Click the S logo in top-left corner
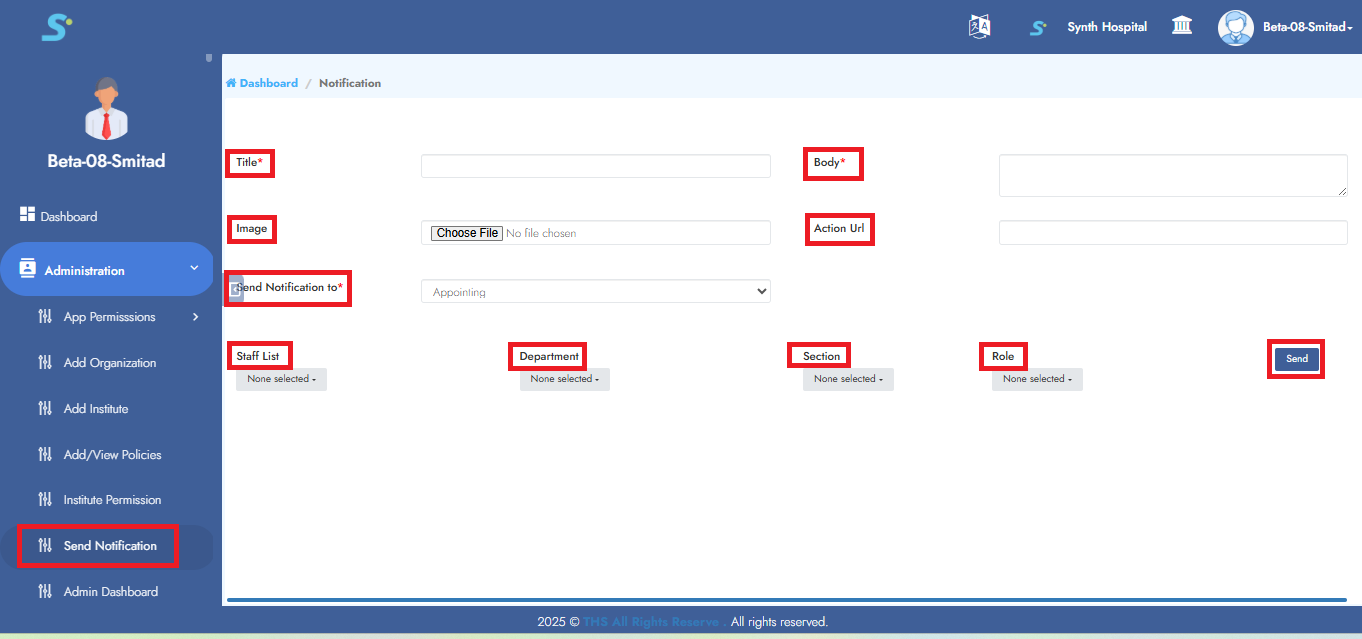Image resolution: width=1362 pixels, height=639 pixels. [x=56, y=27]
